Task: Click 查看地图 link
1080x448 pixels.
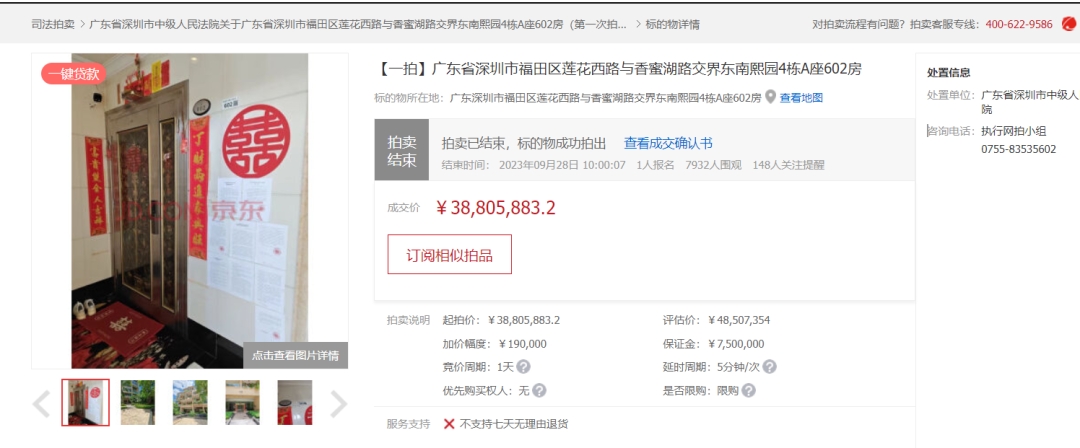Action: point(801,98)
